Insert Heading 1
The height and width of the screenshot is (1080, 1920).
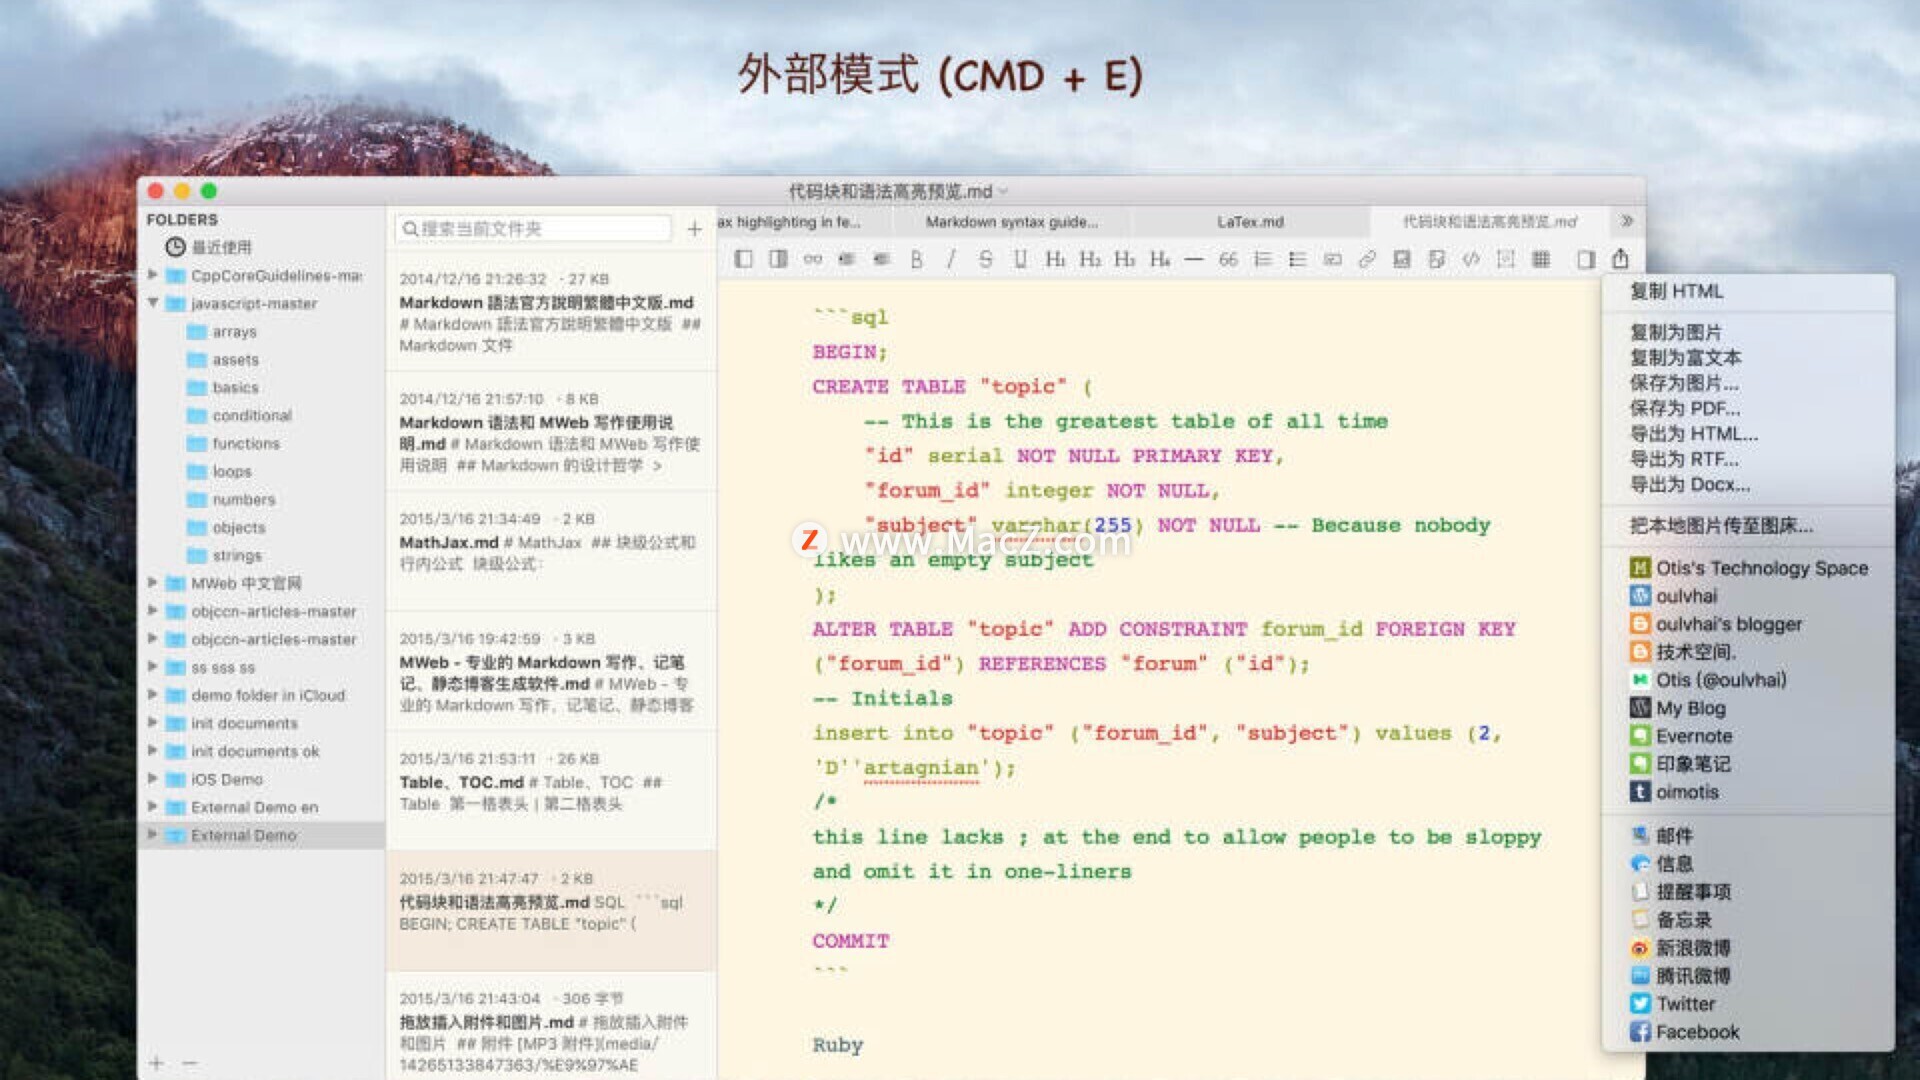click(x=1055, y=259)
